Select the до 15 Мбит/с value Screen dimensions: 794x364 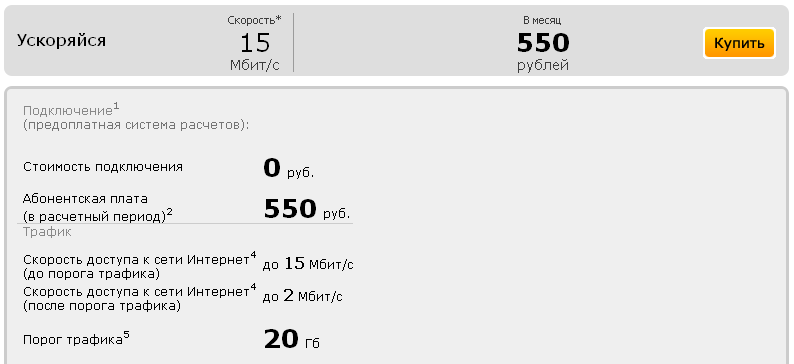tap(308, 264)
